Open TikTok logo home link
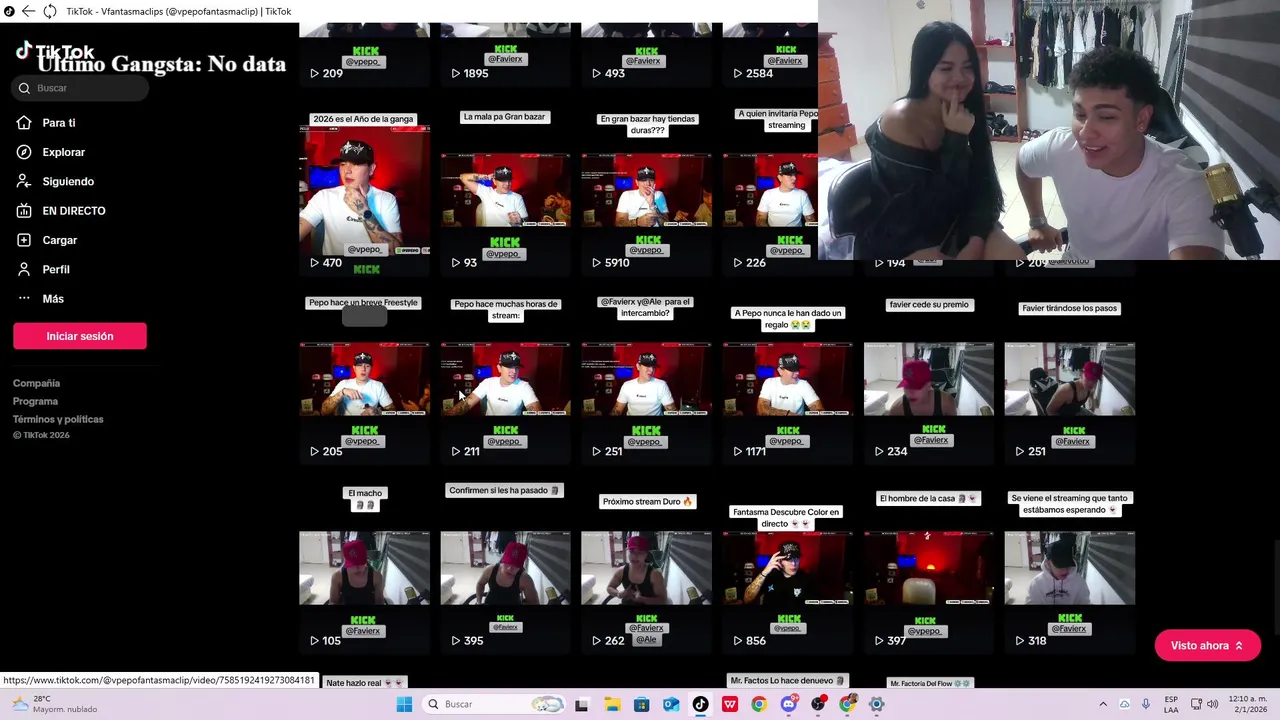The image size is (1280, 720). click(55, 52)
